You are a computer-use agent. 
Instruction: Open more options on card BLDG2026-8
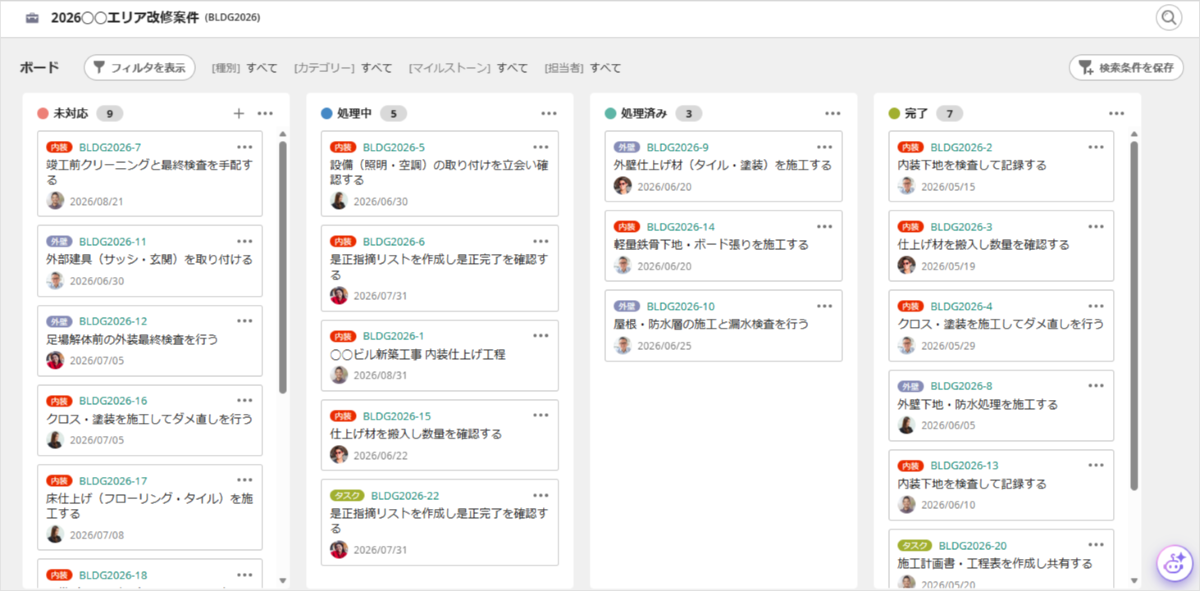[1097, 385]
